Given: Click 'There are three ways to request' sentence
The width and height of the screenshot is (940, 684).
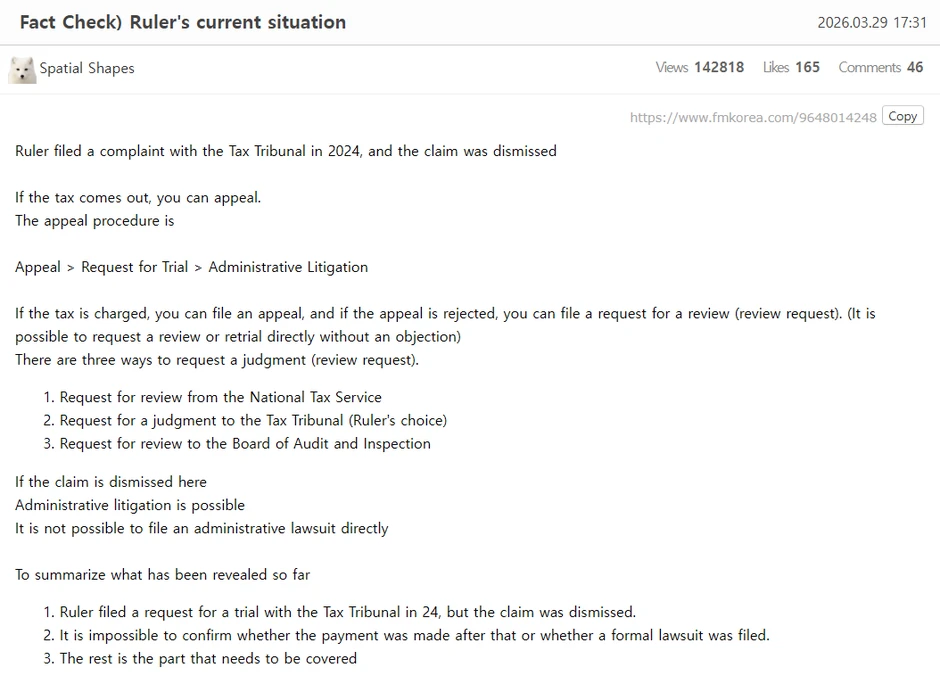Looking at the screenshot, I should pos(217,359).
